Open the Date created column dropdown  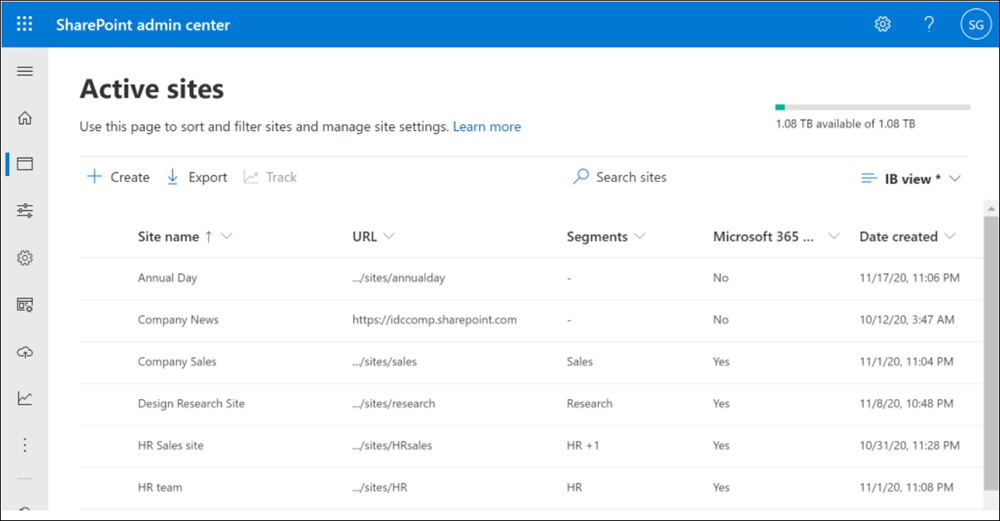pyautogui.click(x=949, y=237)
